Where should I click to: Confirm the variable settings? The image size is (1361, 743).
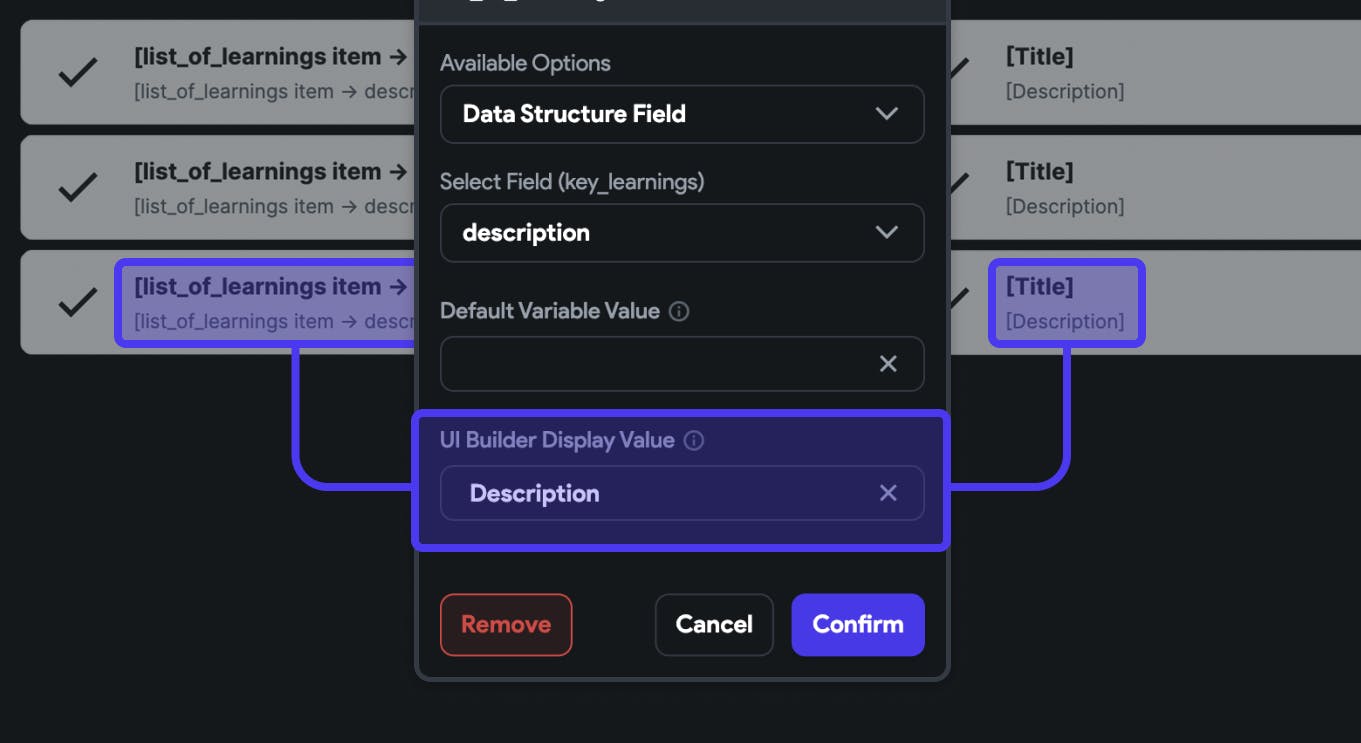[x=858, y=625]
